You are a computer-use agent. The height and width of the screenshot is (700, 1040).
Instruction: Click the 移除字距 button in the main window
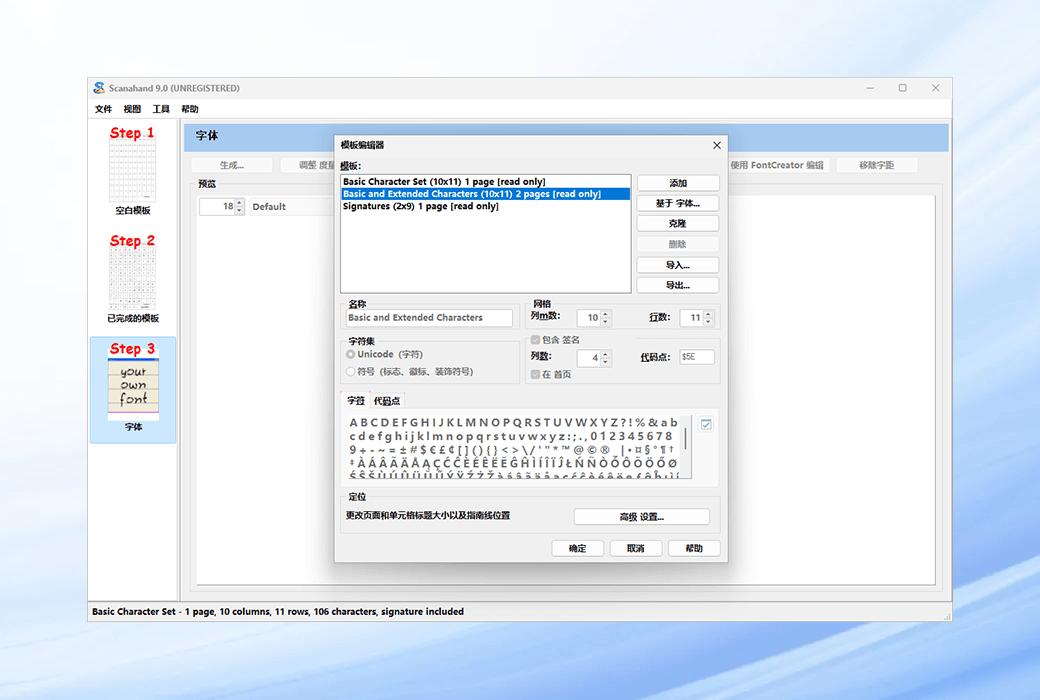click(877, 165)
